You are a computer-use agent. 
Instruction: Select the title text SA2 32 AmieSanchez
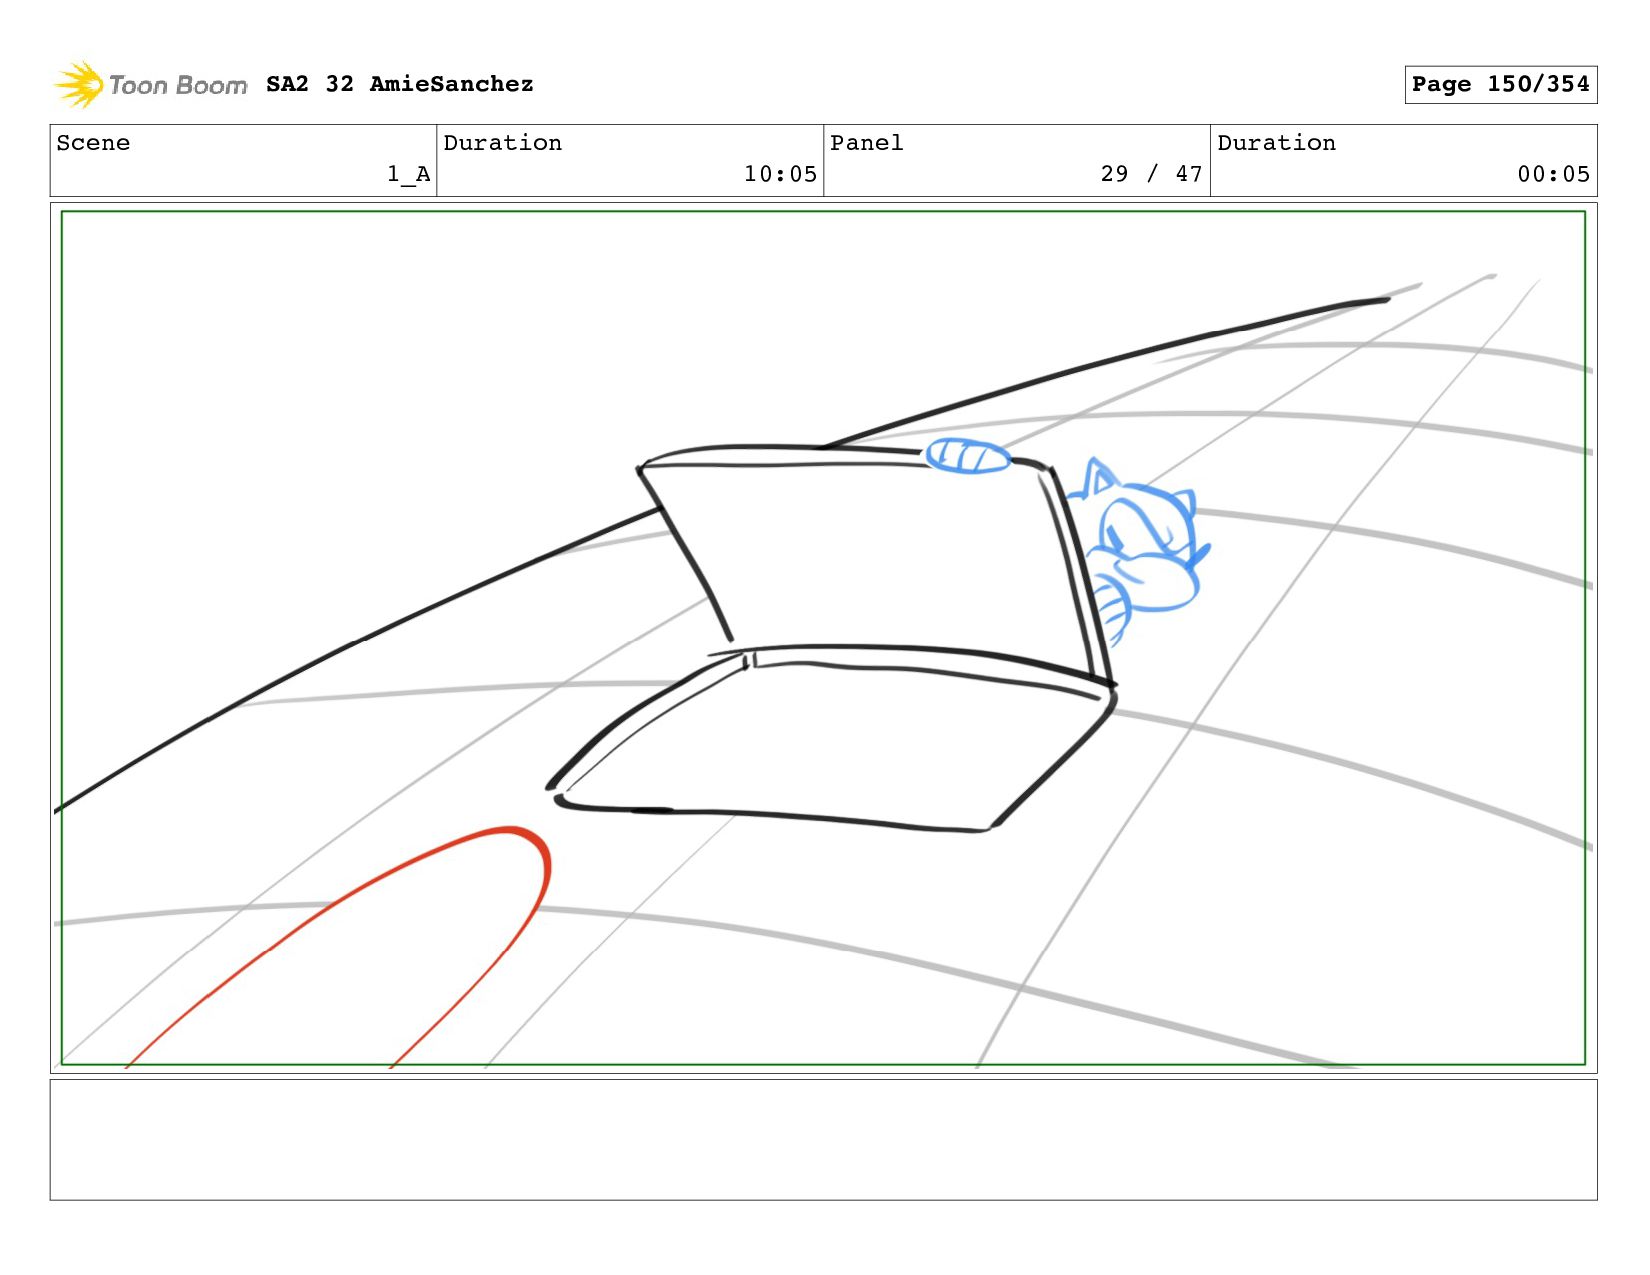pos(399,84)
